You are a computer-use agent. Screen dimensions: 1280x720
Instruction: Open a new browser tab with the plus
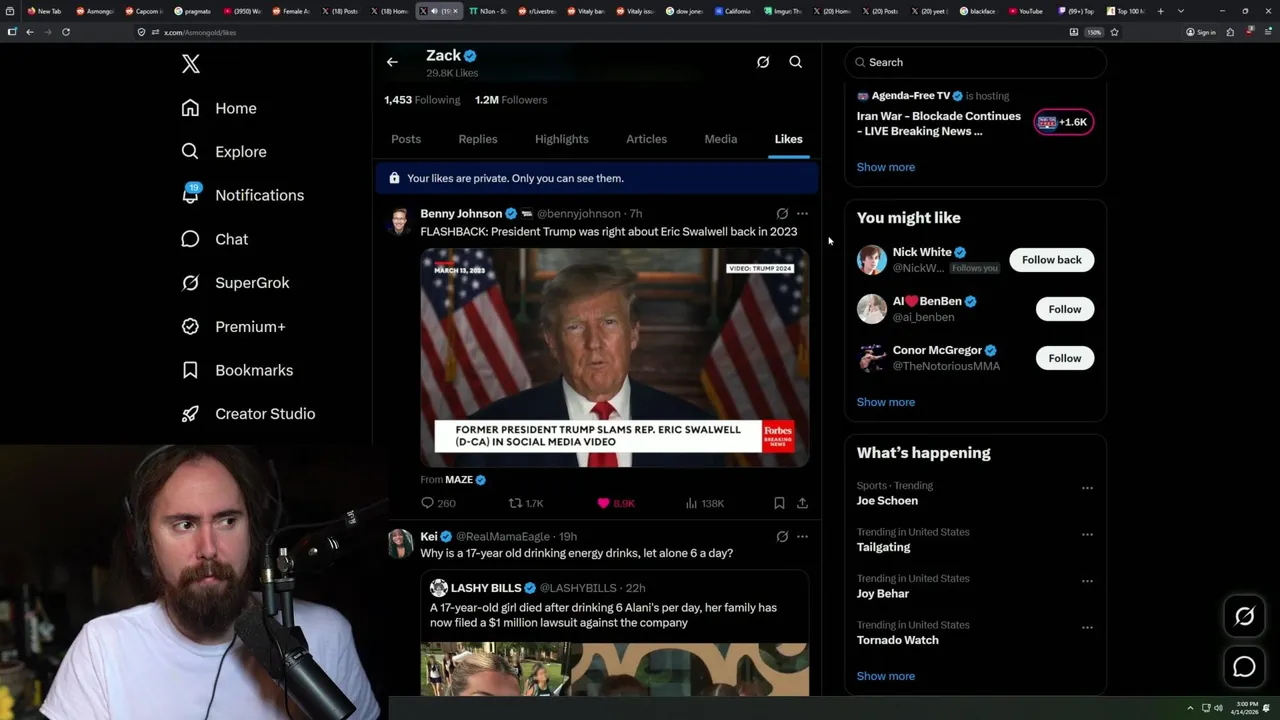point(1161,11)
